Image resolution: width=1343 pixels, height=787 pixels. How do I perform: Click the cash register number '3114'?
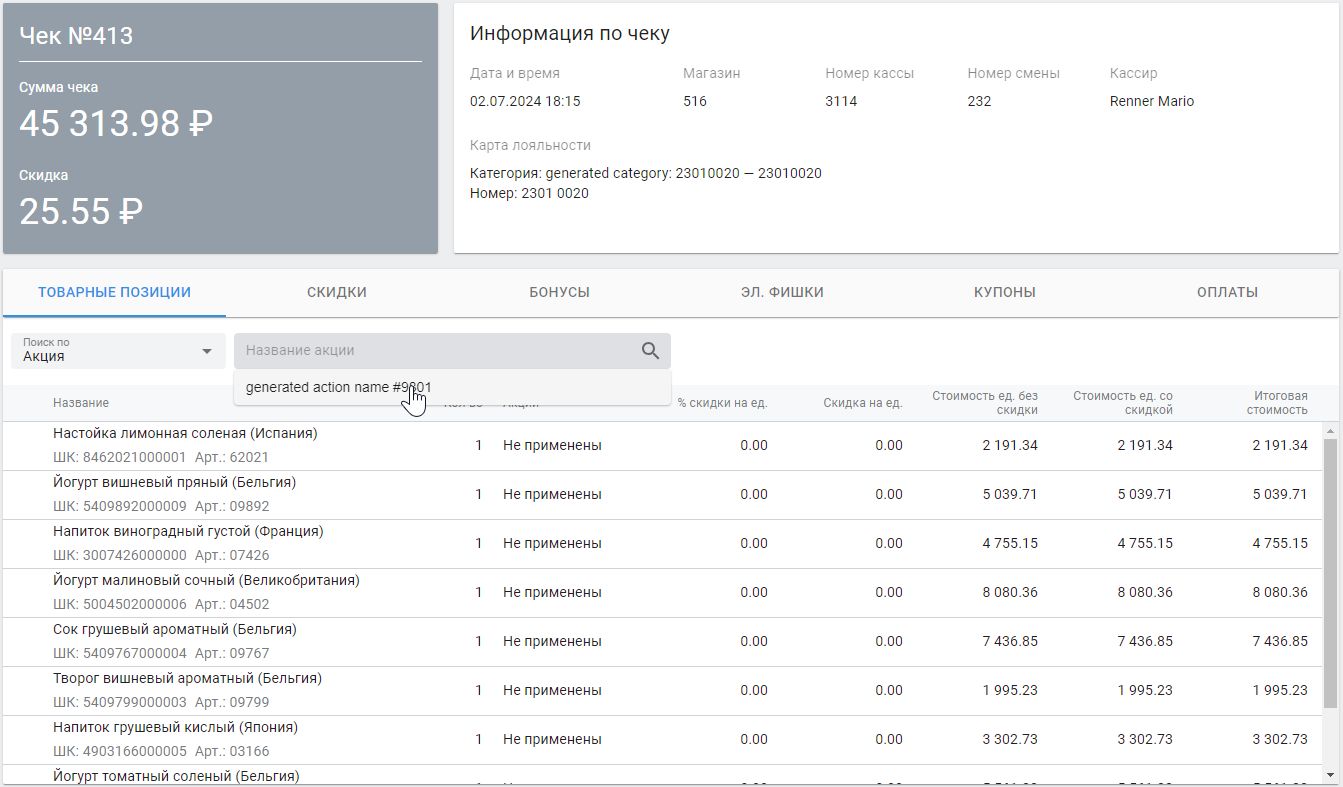[x=841, y=101]
